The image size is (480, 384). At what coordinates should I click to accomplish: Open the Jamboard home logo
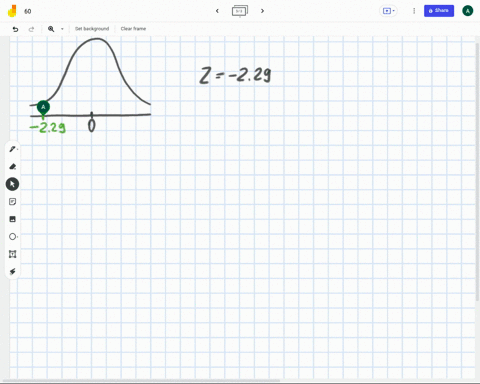[12, 11]
